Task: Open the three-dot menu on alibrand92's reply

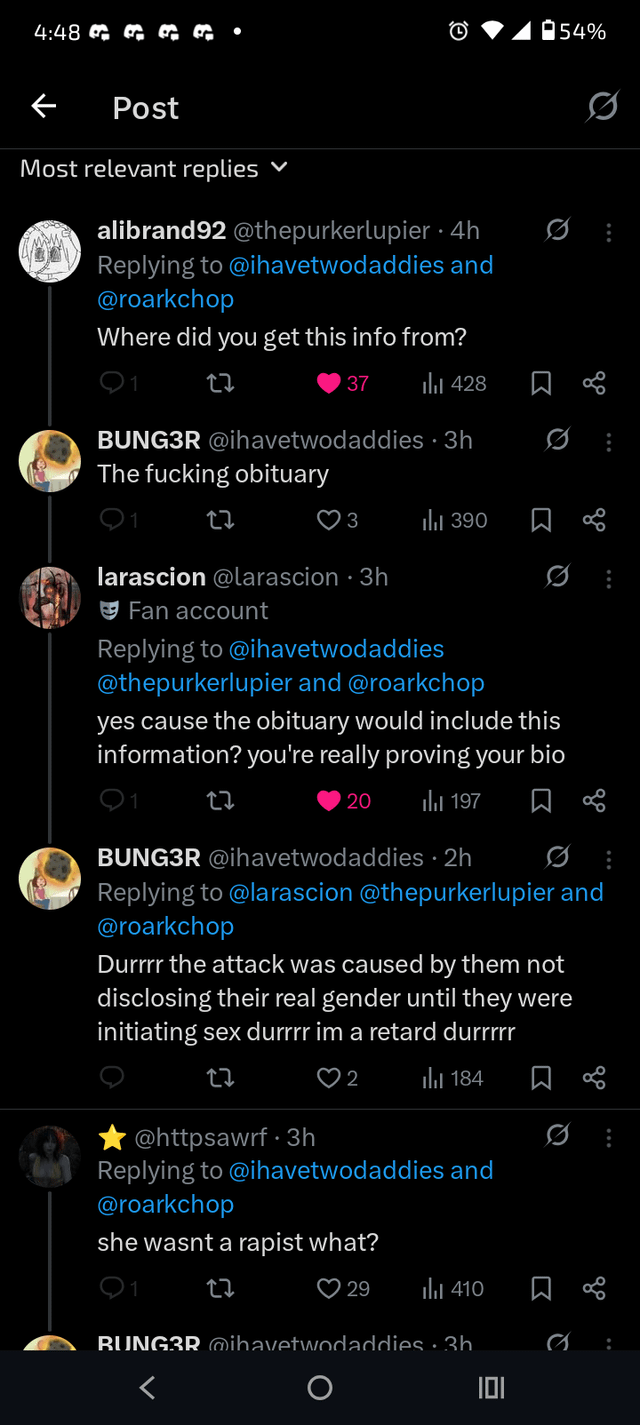Action: (609, 232)
